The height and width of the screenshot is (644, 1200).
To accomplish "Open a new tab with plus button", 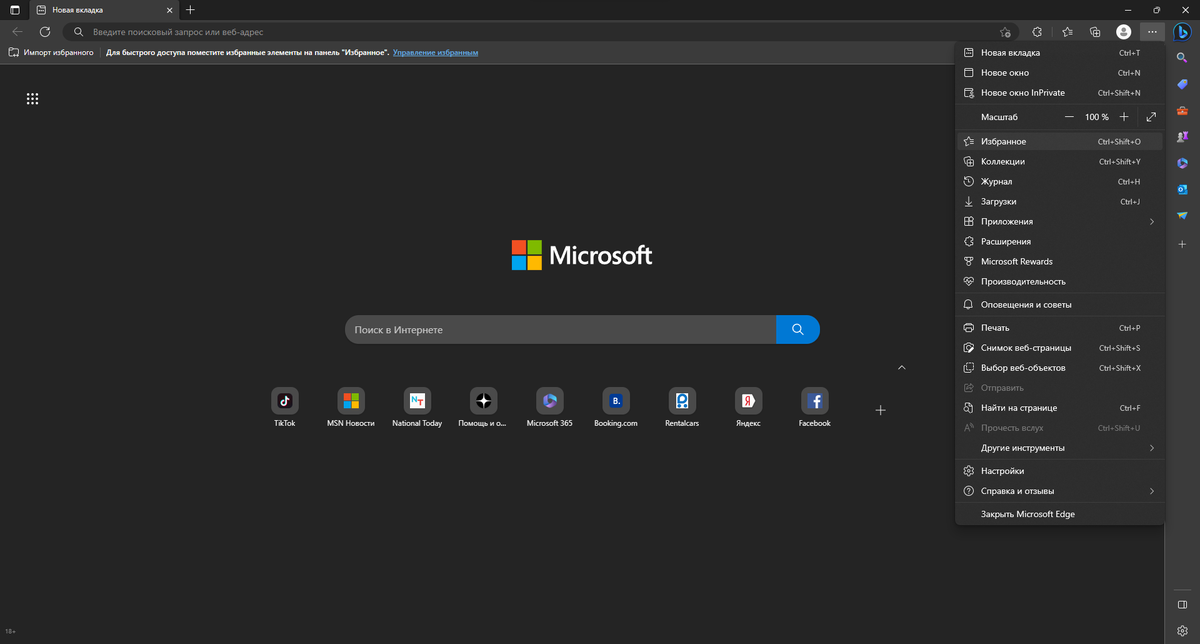I will pyautogui.click(x=190, y=9).
